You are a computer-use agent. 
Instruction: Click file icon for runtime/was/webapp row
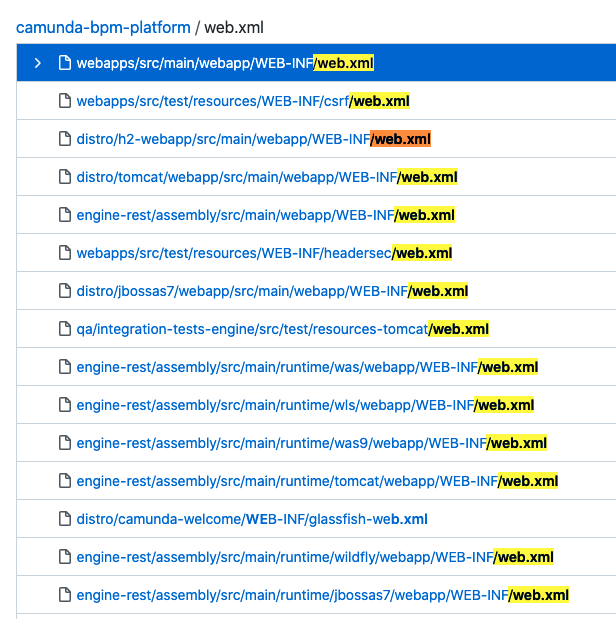(65, 367)
